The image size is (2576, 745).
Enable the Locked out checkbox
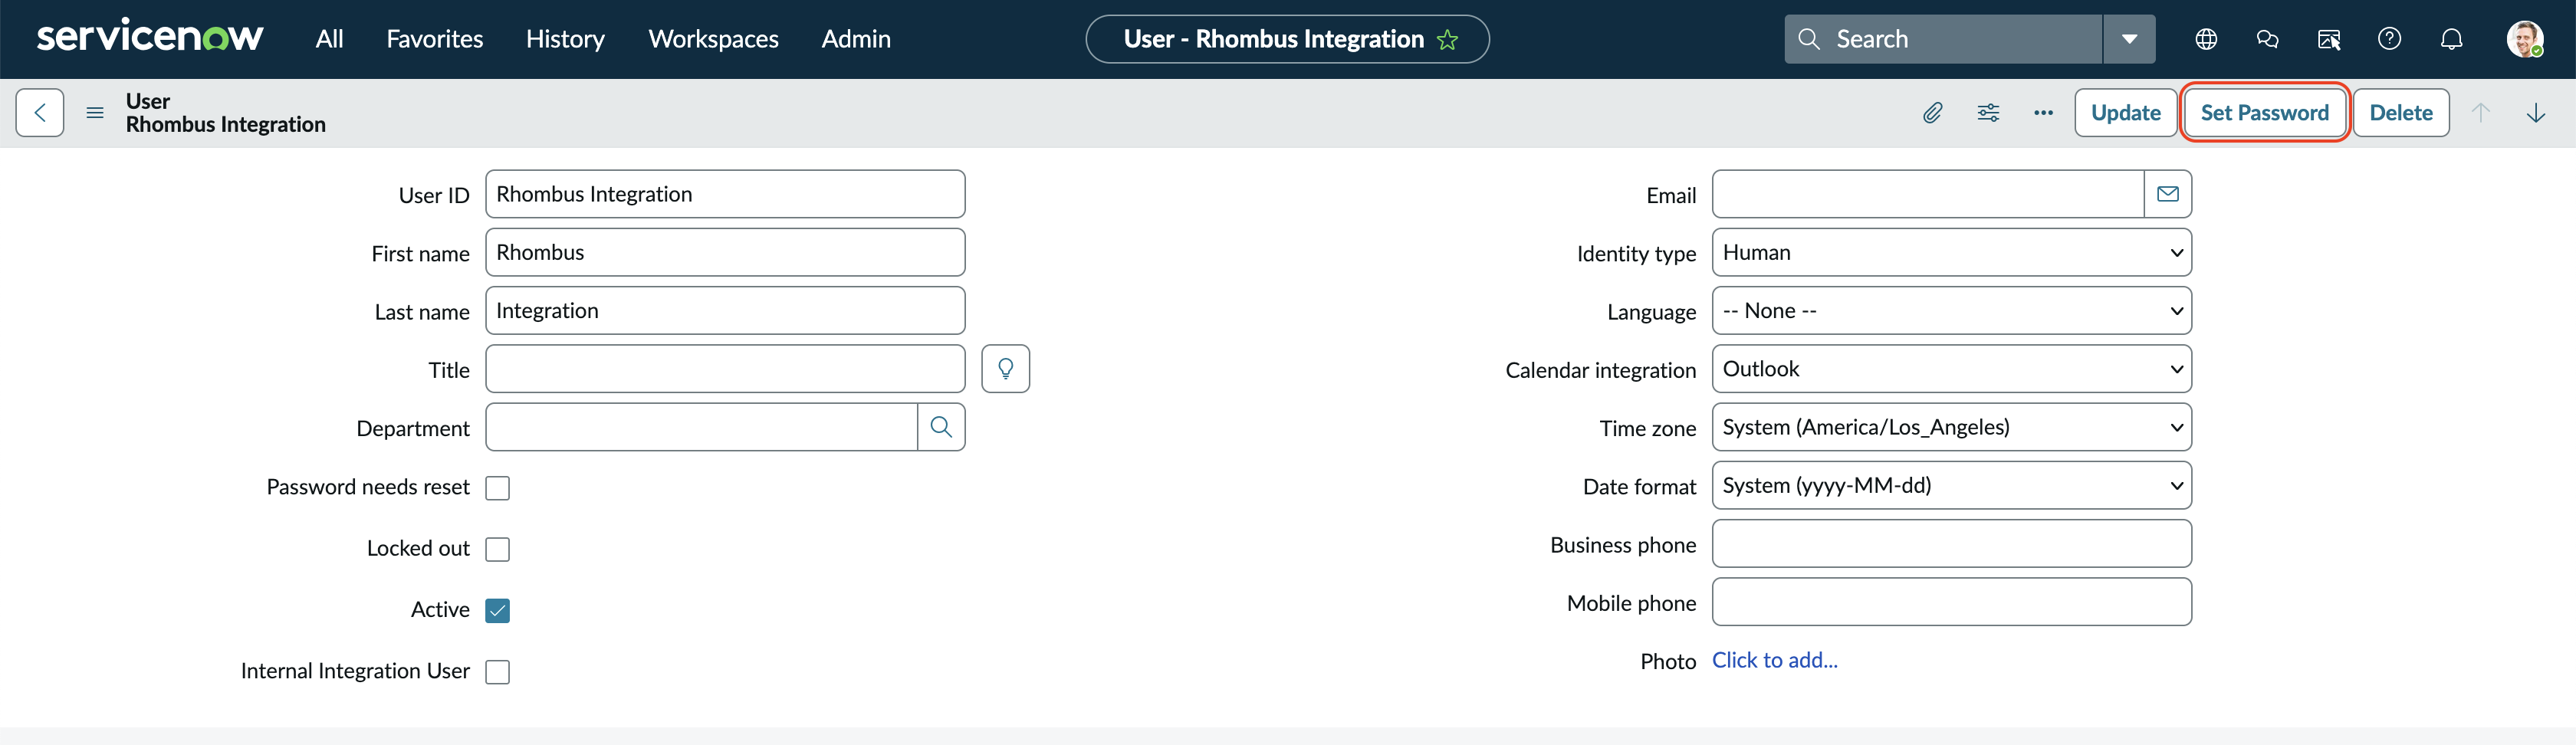point(497,549)
